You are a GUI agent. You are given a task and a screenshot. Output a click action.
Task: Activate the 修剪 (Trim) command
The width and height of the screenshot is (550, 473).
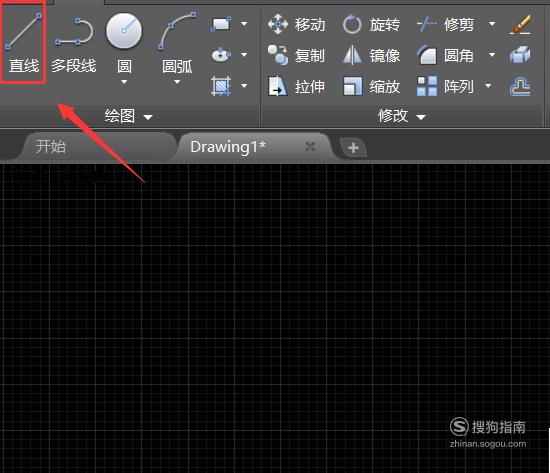pos(445,25)
